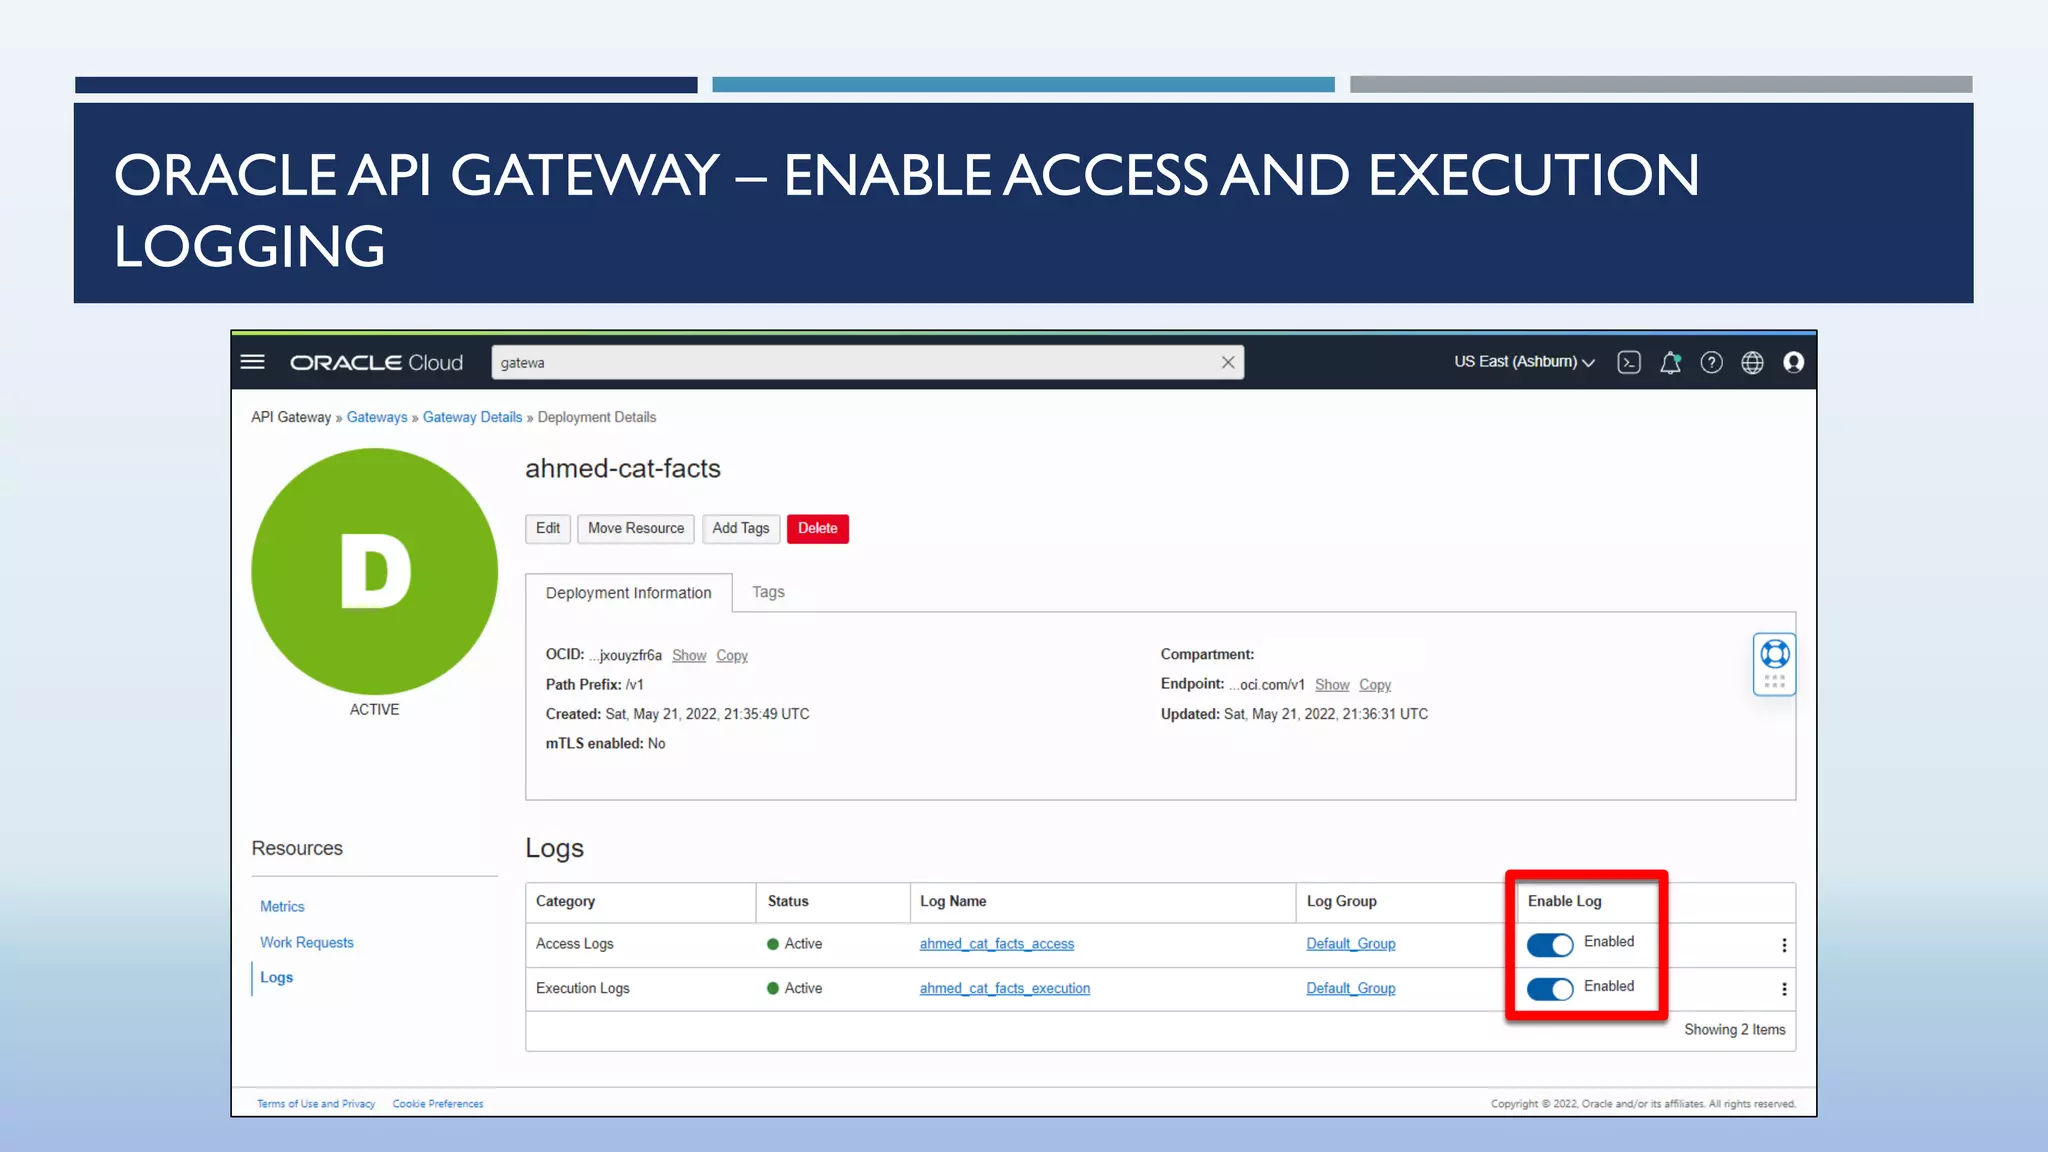
Task: Click Active status in Execution Logs row
Action: point(795,988)
